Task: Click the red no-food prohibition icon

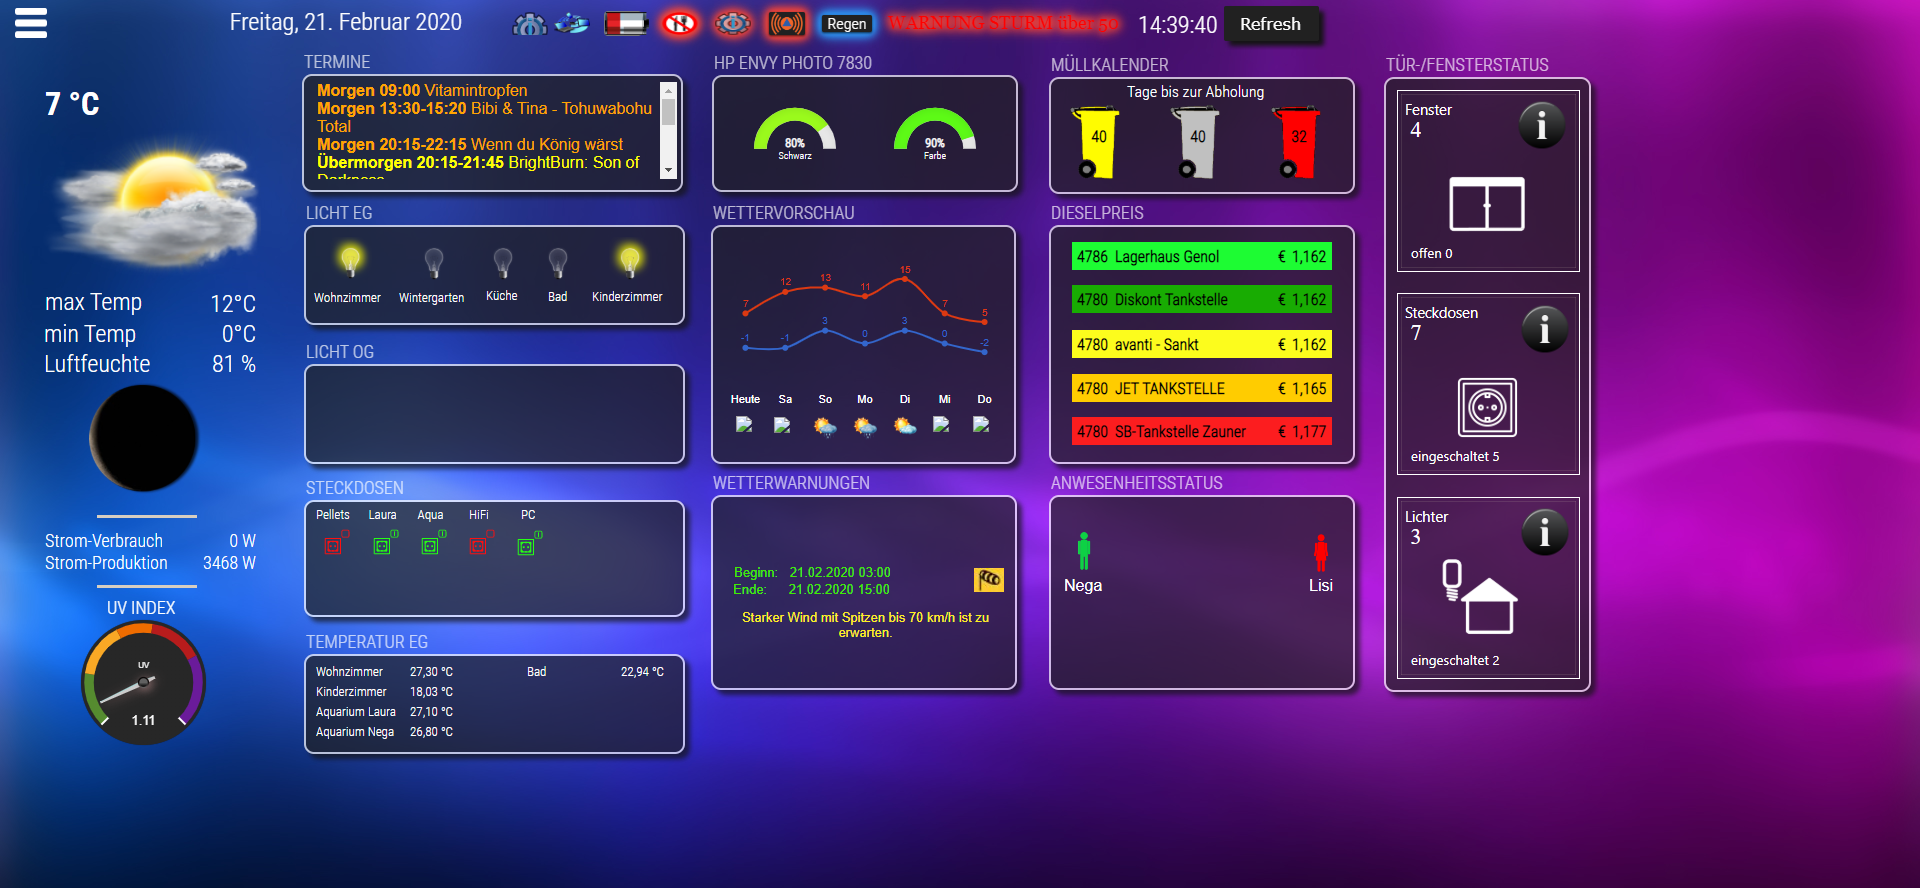Action: [680, 23]
